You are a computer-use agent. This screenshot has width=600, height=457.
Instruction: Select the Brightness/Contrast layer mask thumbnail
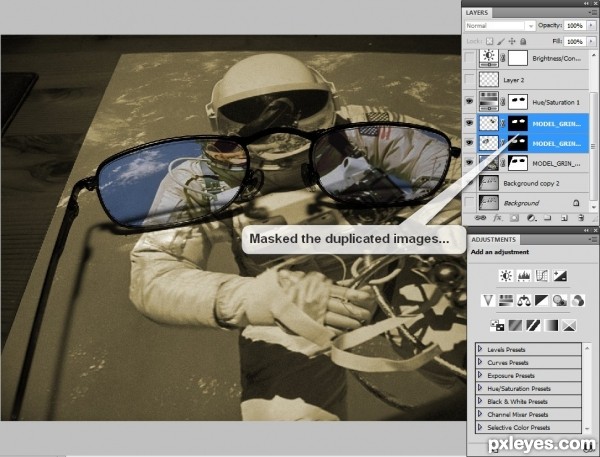[x=518, y=58]
